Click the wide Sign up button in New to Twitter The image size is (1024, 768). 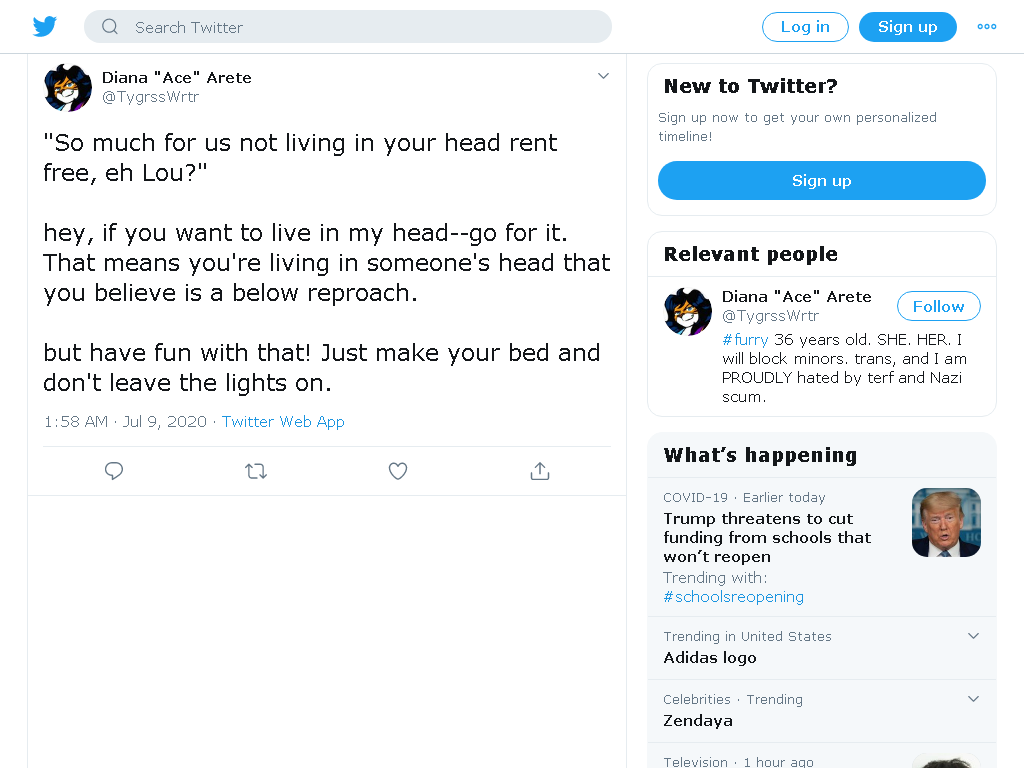point(822,180)
